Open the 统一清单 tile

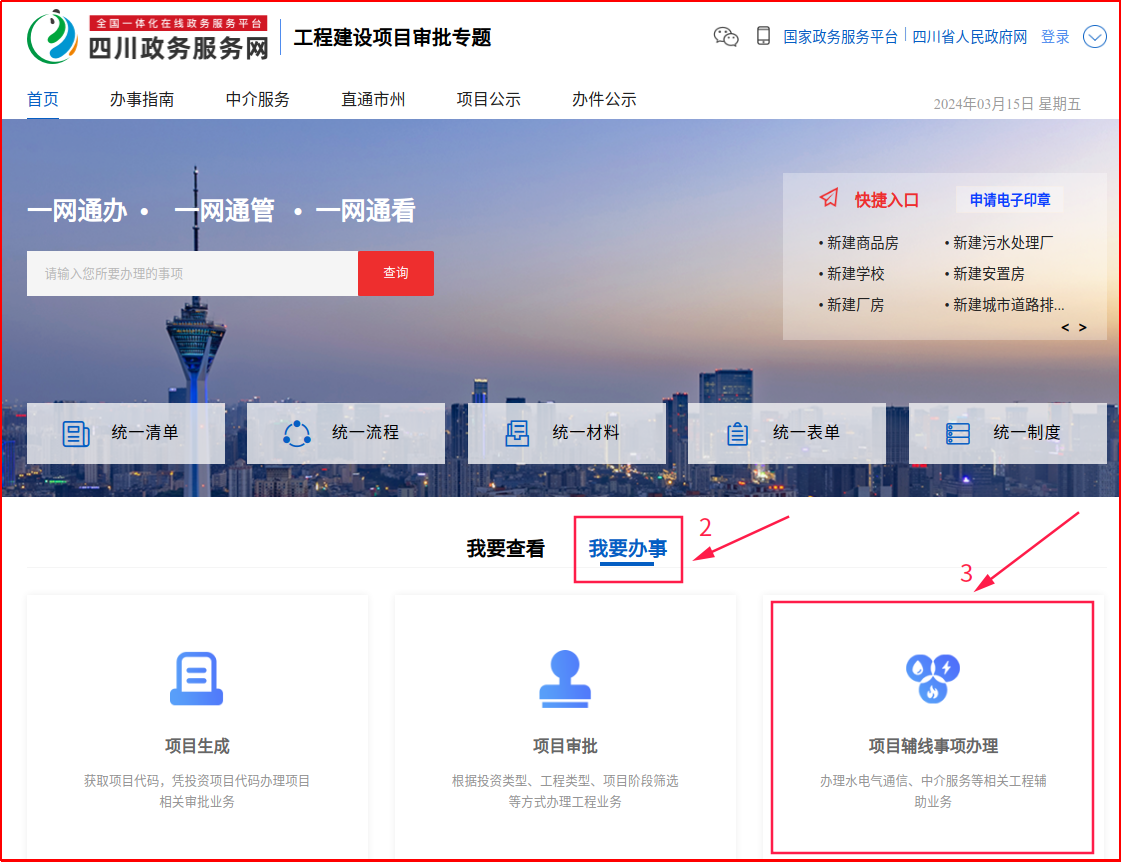125,433
